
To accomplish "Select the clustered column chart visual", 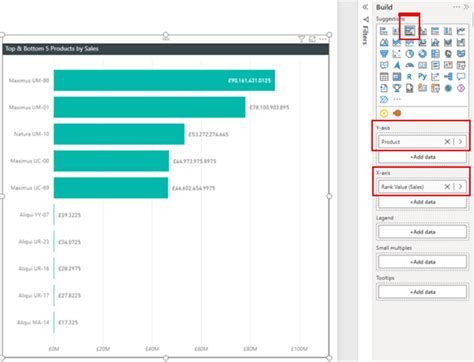I will pyautogui.click(x=423, y=31).
